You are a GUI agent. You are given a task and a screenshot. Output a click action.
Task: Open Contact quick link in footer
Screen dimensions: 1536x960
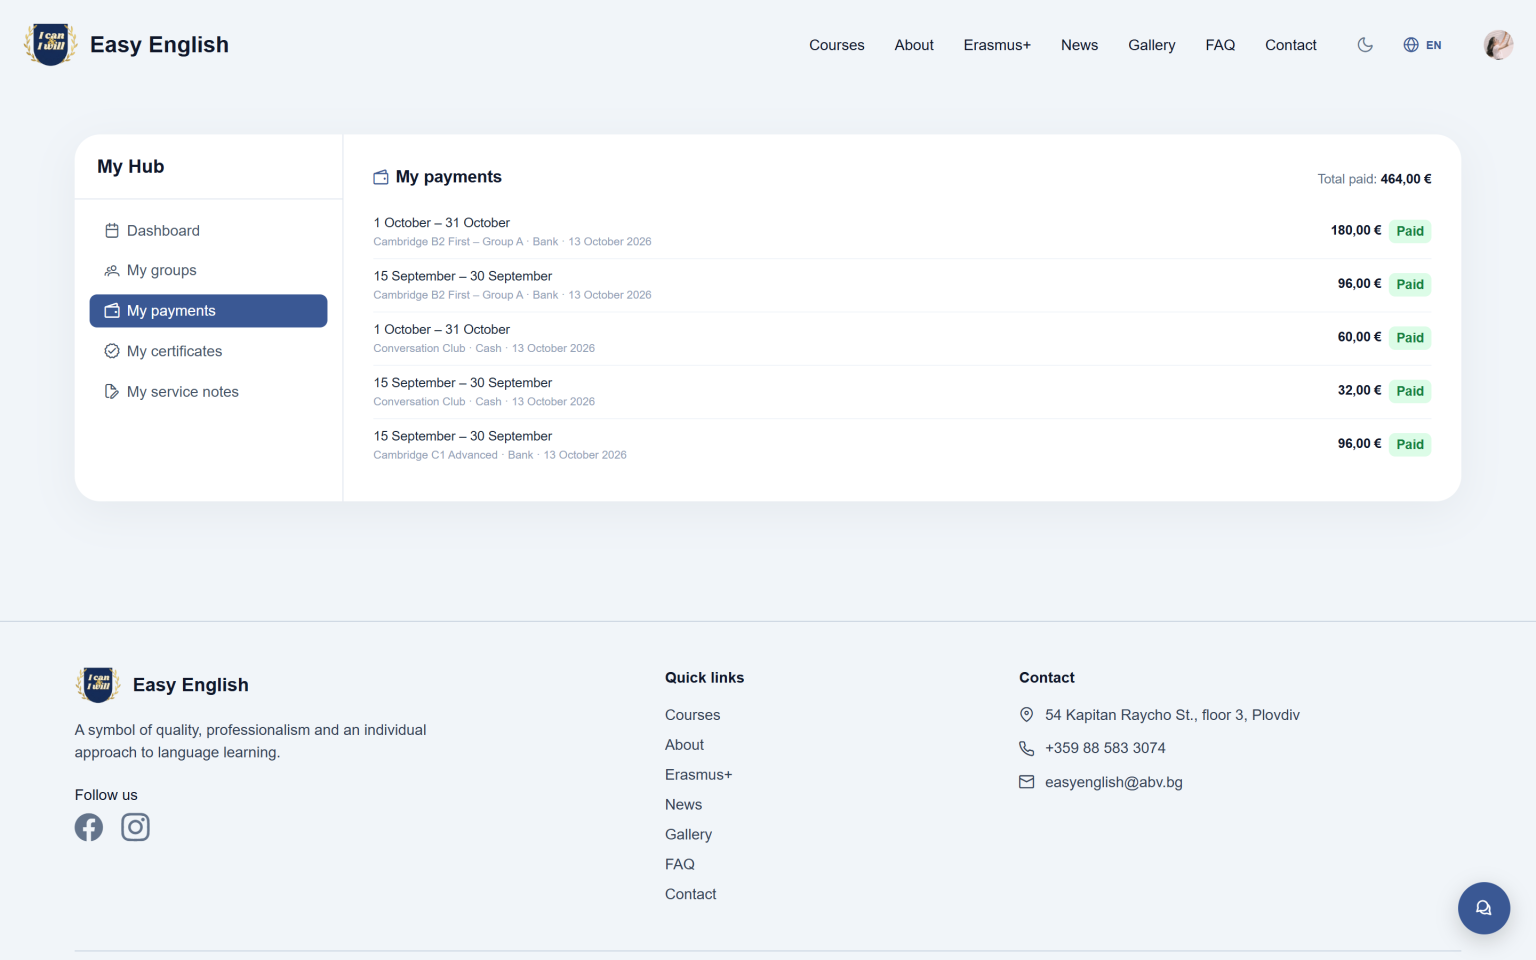click(x=690, y=894)
